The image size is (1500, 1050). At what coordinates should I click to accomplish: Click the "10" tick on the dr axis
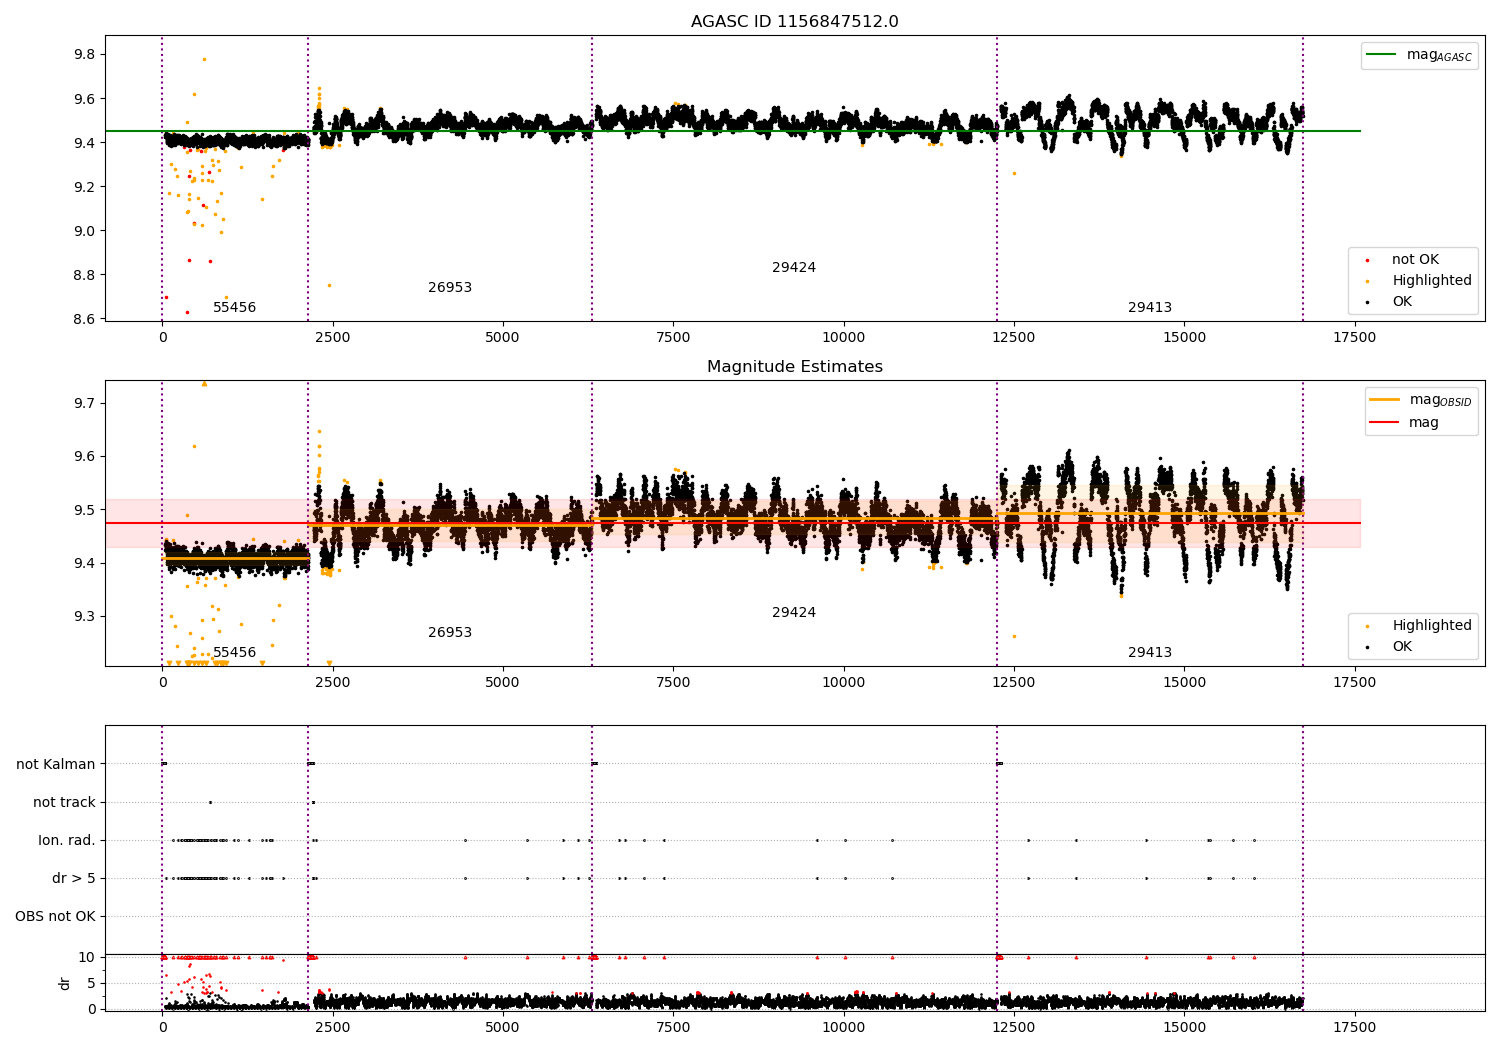tap(87, 958)
